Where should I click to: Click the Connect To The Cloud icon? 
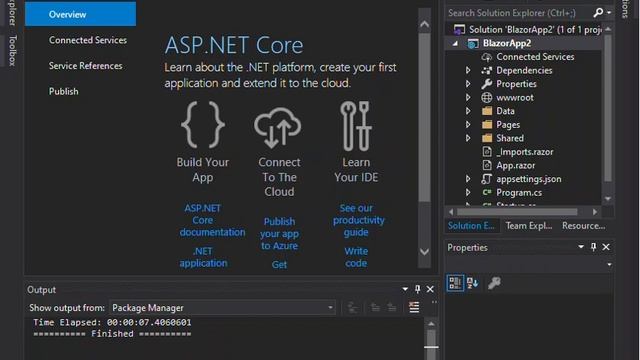pyautogui.click(x=278, y=127)
